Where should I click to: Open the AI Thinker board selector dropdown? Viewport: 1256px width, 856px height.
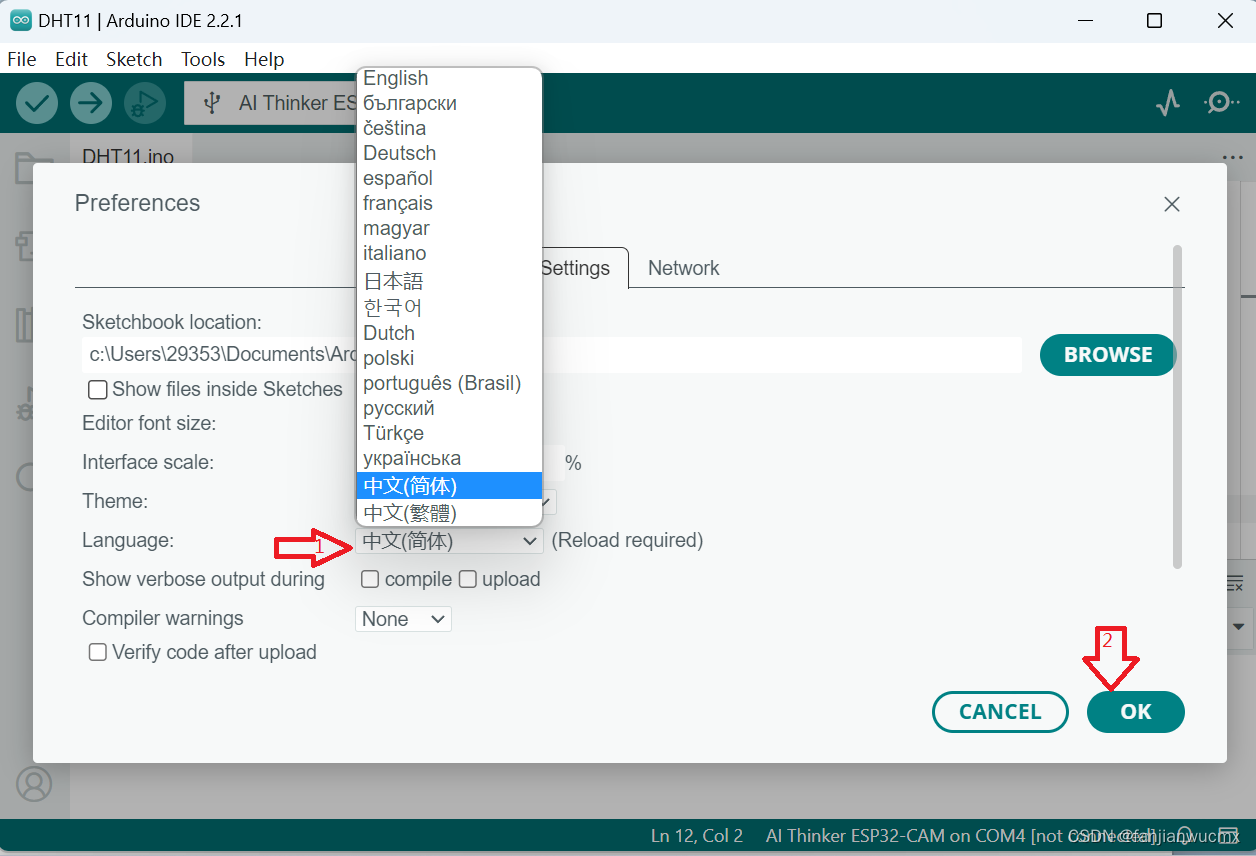pos(272,103)
